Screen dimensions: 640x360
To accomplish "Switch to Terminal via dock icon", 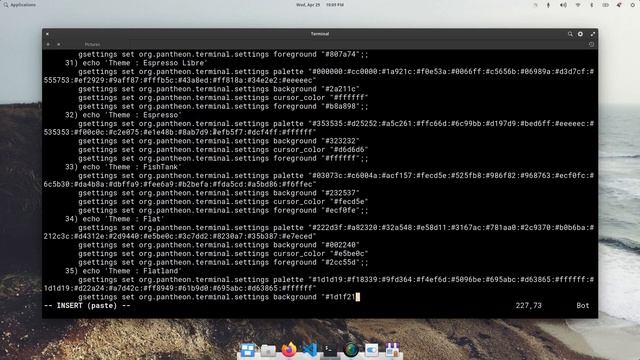I will coord(330,350).
